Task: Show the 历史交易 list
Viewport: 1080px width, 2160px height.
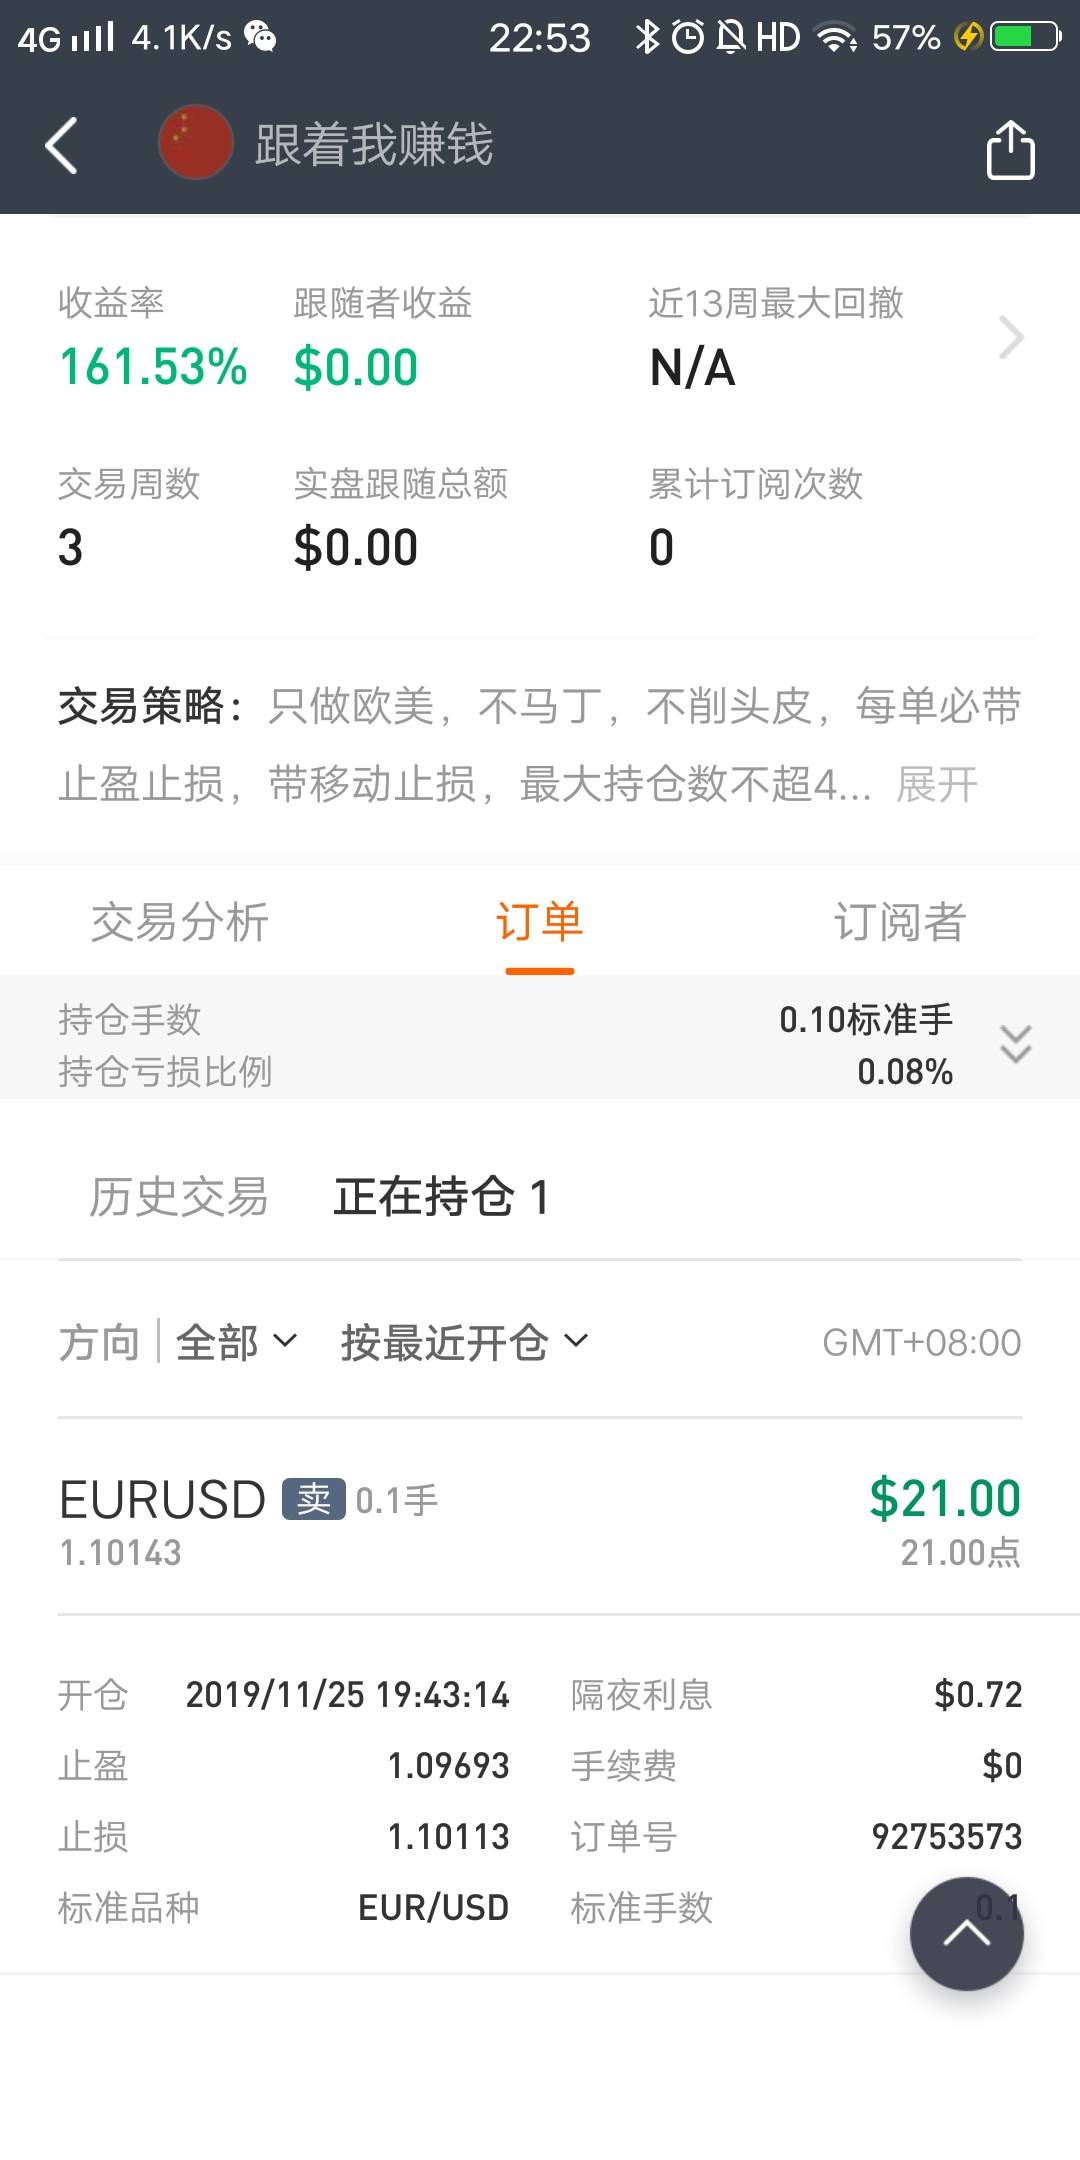Action: [180, 1197]
